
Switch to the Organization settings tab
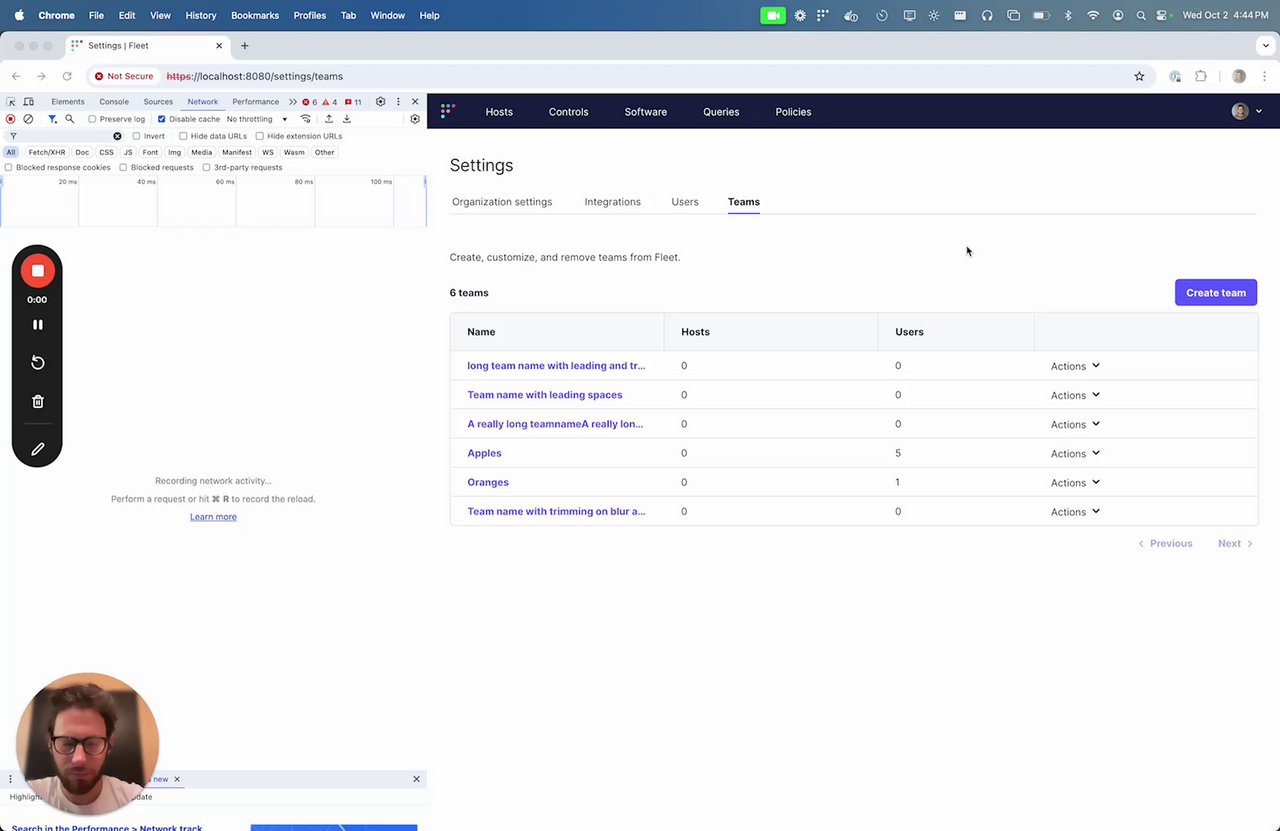point(502,202)
